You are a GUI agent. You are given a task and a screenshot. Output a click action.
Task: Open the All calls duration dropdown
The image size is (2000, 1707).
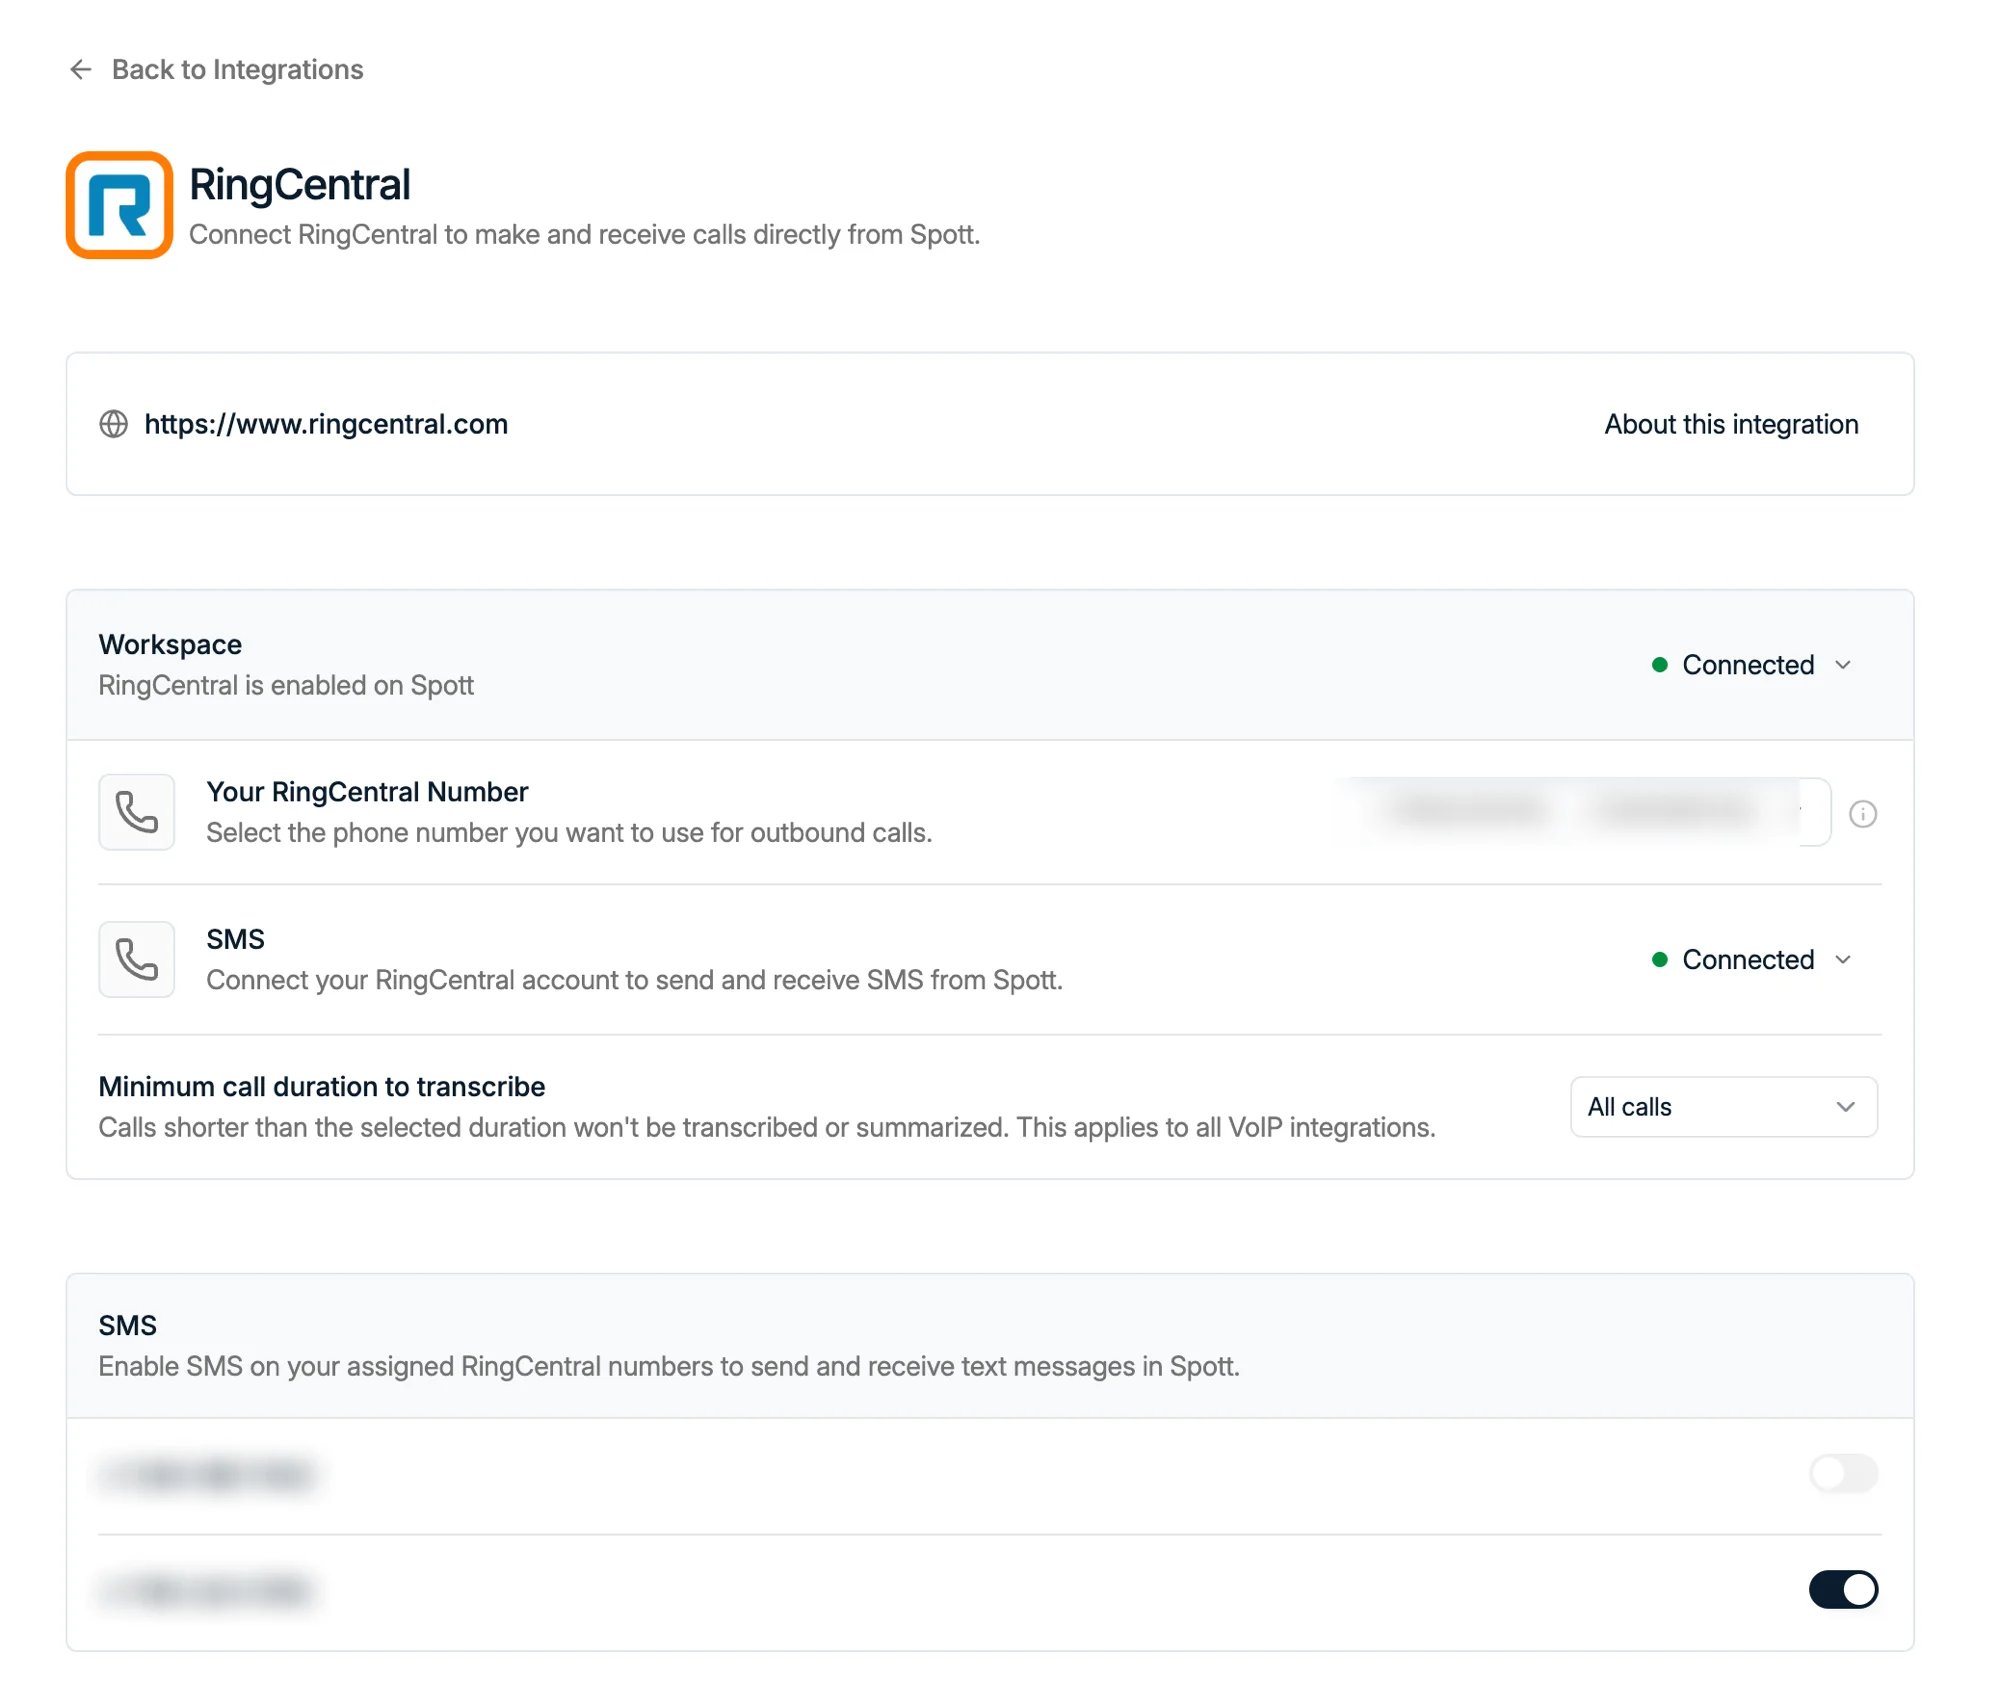pyautogui.click(x=1723, y=1107)
